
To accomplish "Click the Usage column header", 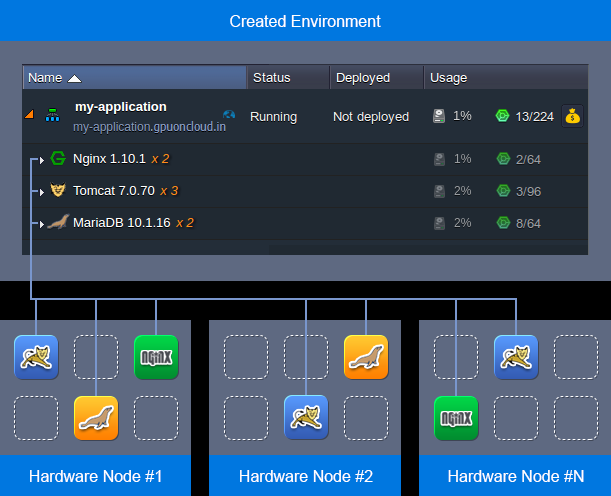I will 449,77.
